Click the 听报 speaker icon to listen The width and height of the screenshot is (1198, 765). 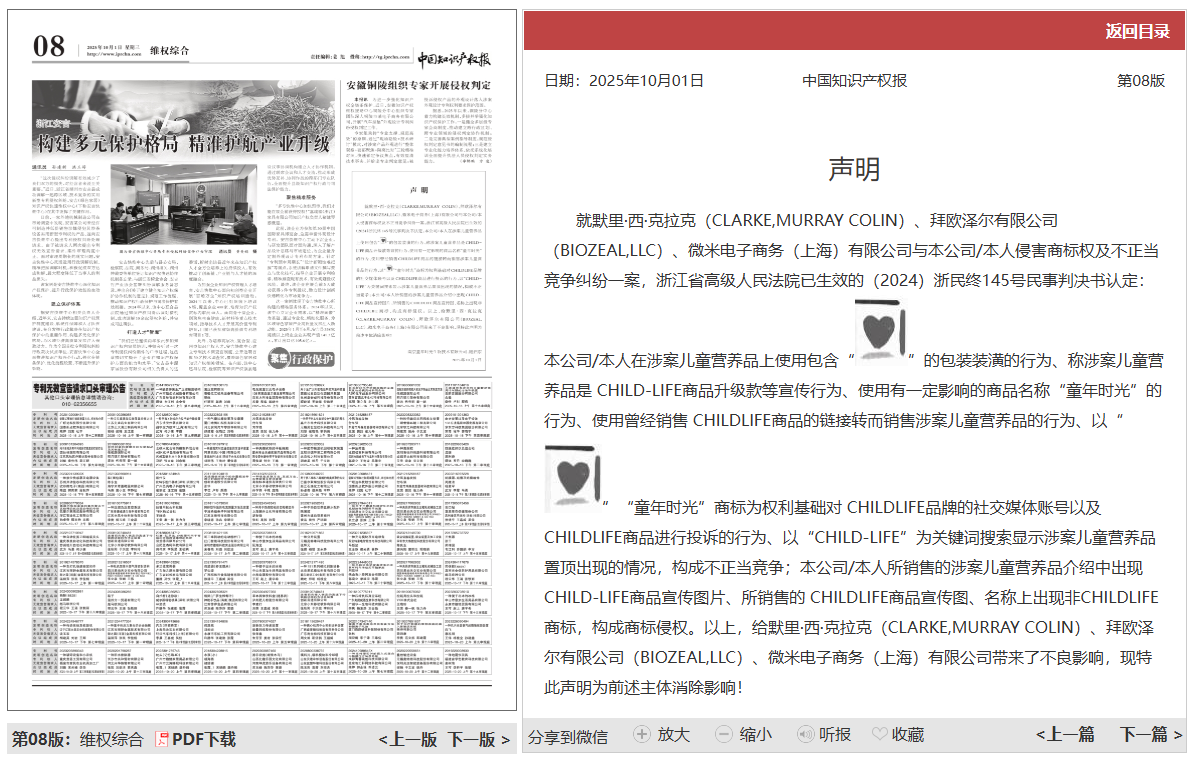[805, 733]
